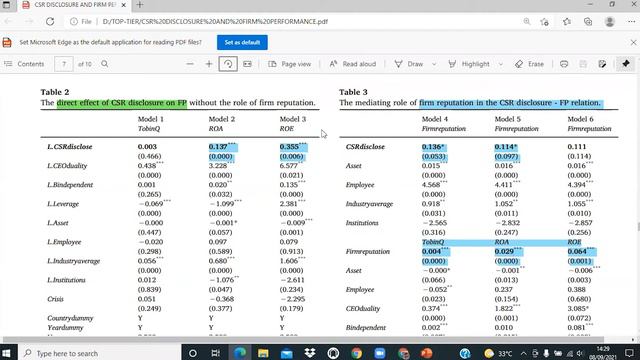Viewport: 640px width, 360px height.
Task: Select the Draw tool
Action: [x=409, y=64]
